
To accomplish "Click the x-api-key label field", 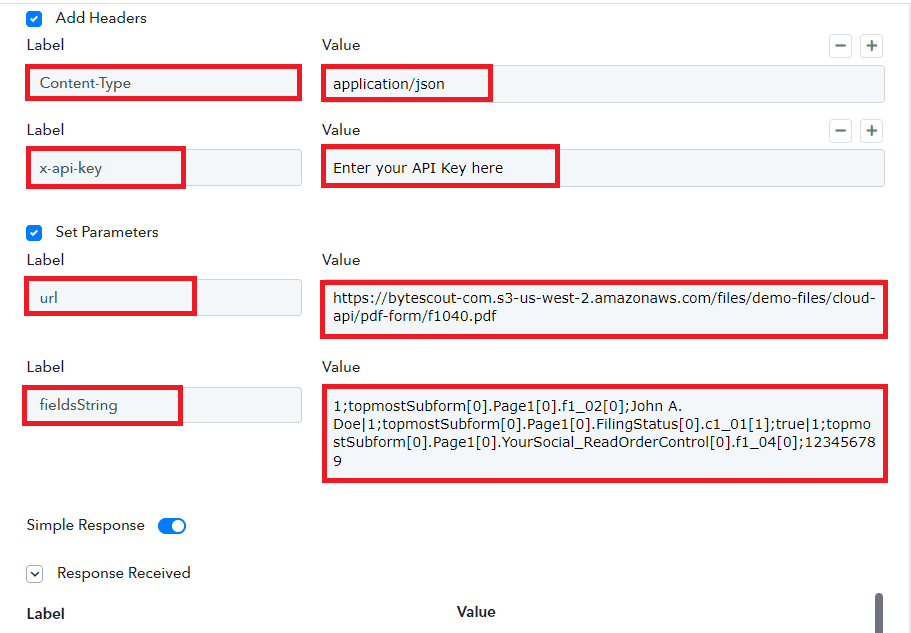I will pos(105,167).
